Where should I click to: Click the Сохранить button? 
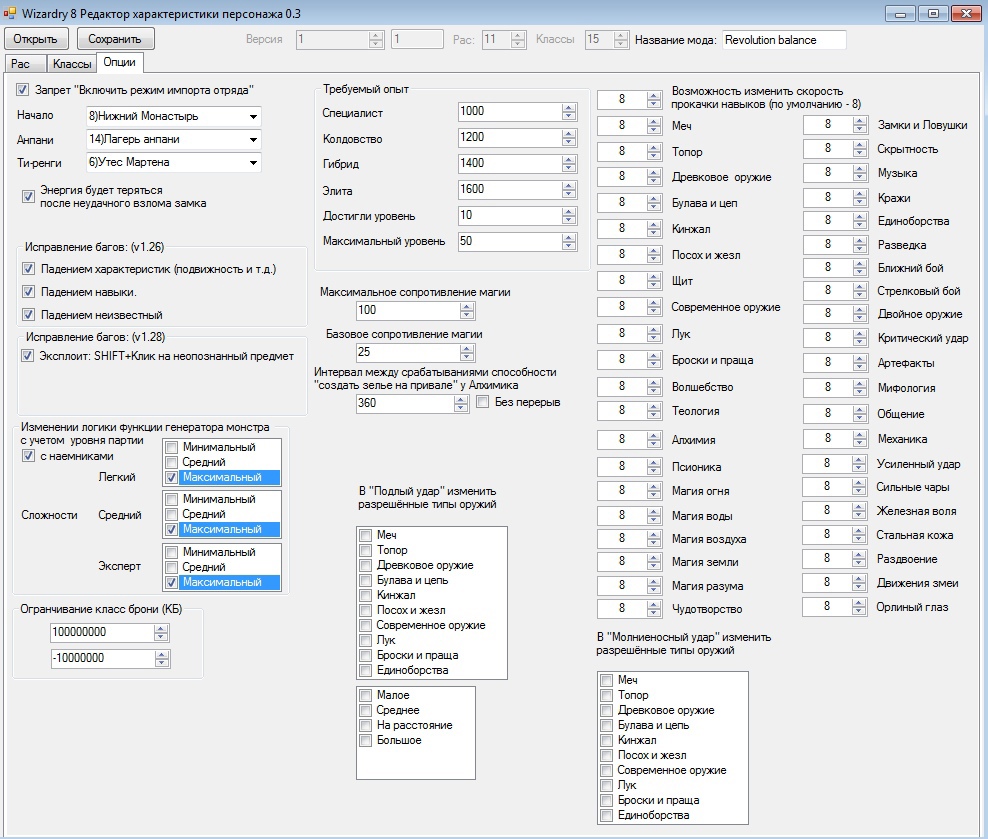click(x=115, y=39)
